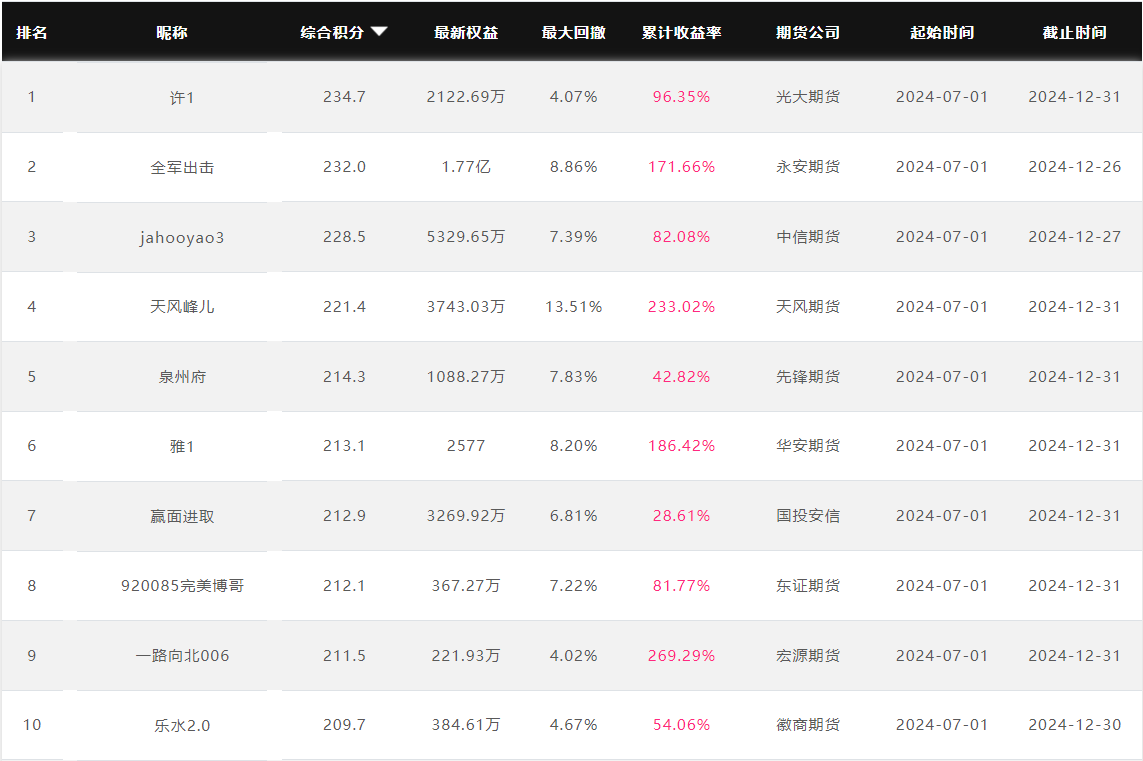Click return rate 28.61%
Viewport: 1143px width, 761px height.
click(682, 515)
